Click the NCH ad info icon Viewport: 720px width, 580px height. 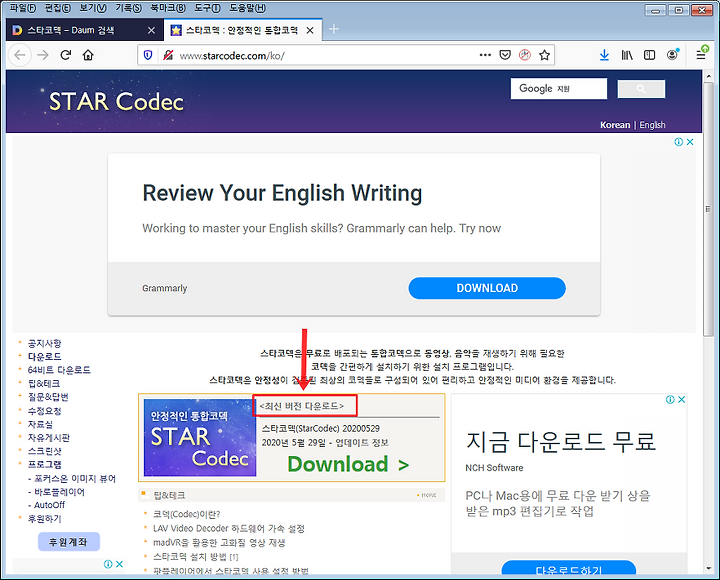[x=670, y=400]
